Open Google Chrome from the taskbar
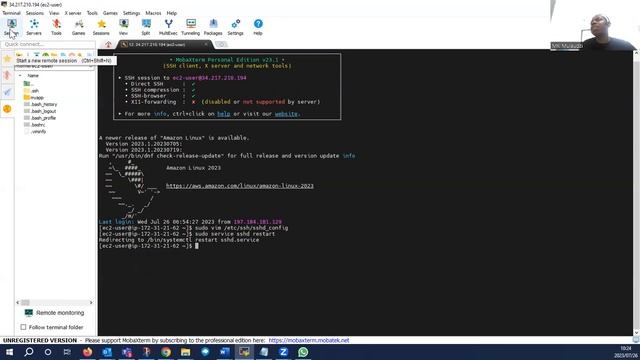This screenshot has height=360, width=640. [166, 352]
